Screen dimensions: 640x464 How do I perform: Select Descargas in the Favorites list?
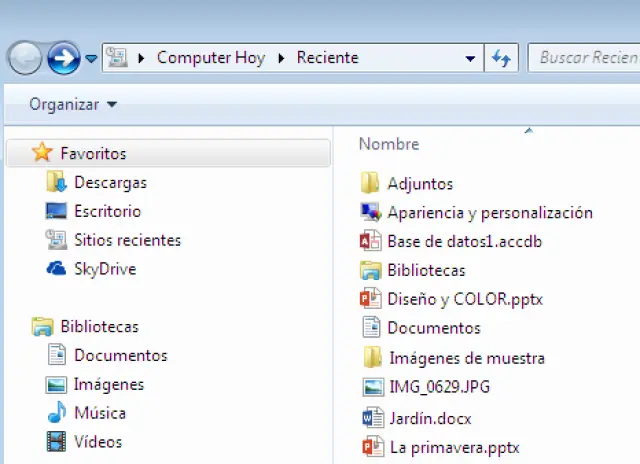click(x=110, y=182)
